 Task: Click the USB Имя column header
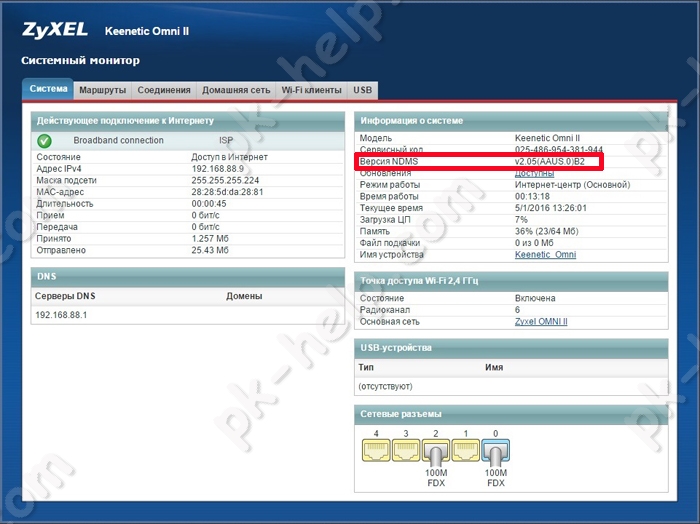pos(494,367)
